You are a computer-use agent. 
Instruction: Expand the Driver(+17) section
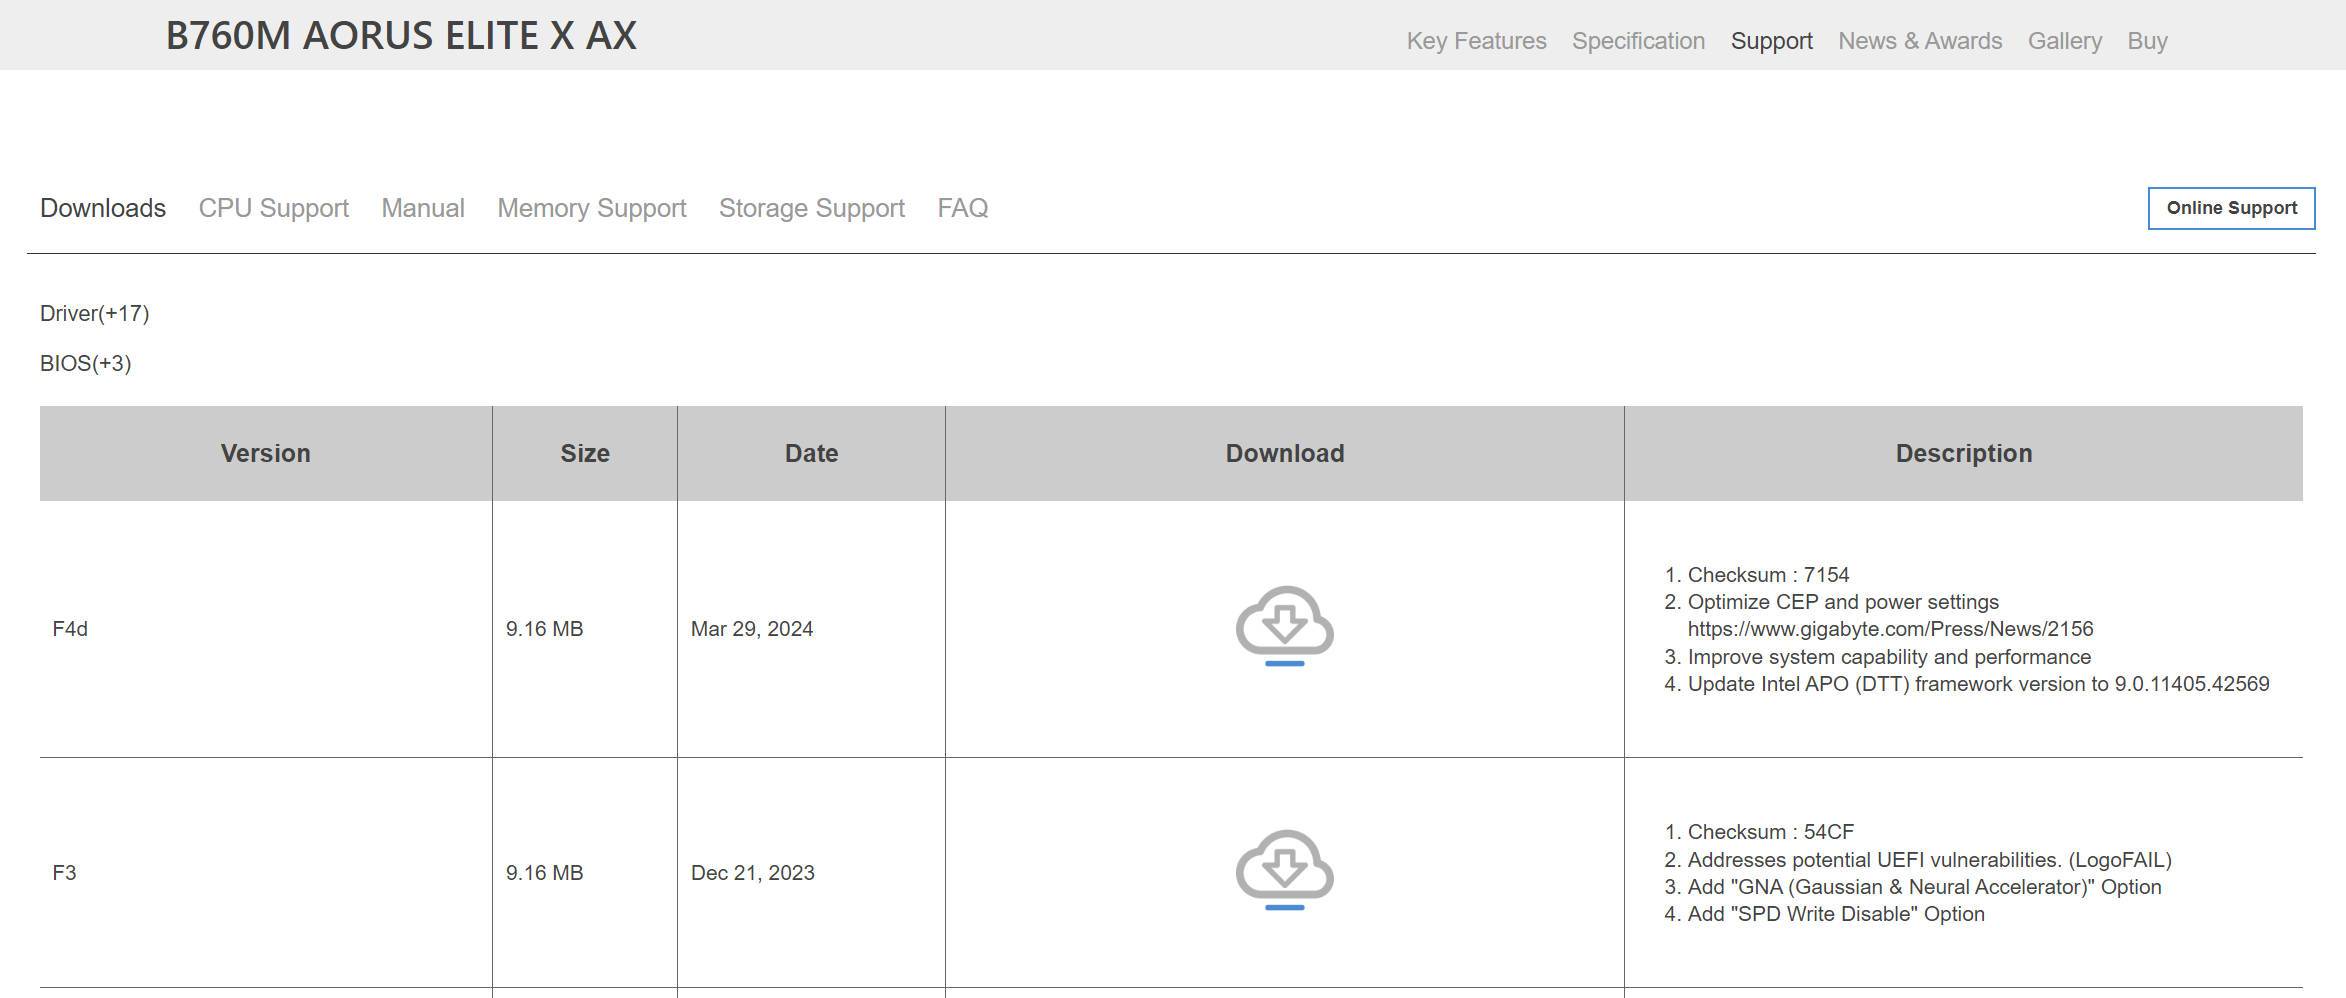click(x=94, y=313)
